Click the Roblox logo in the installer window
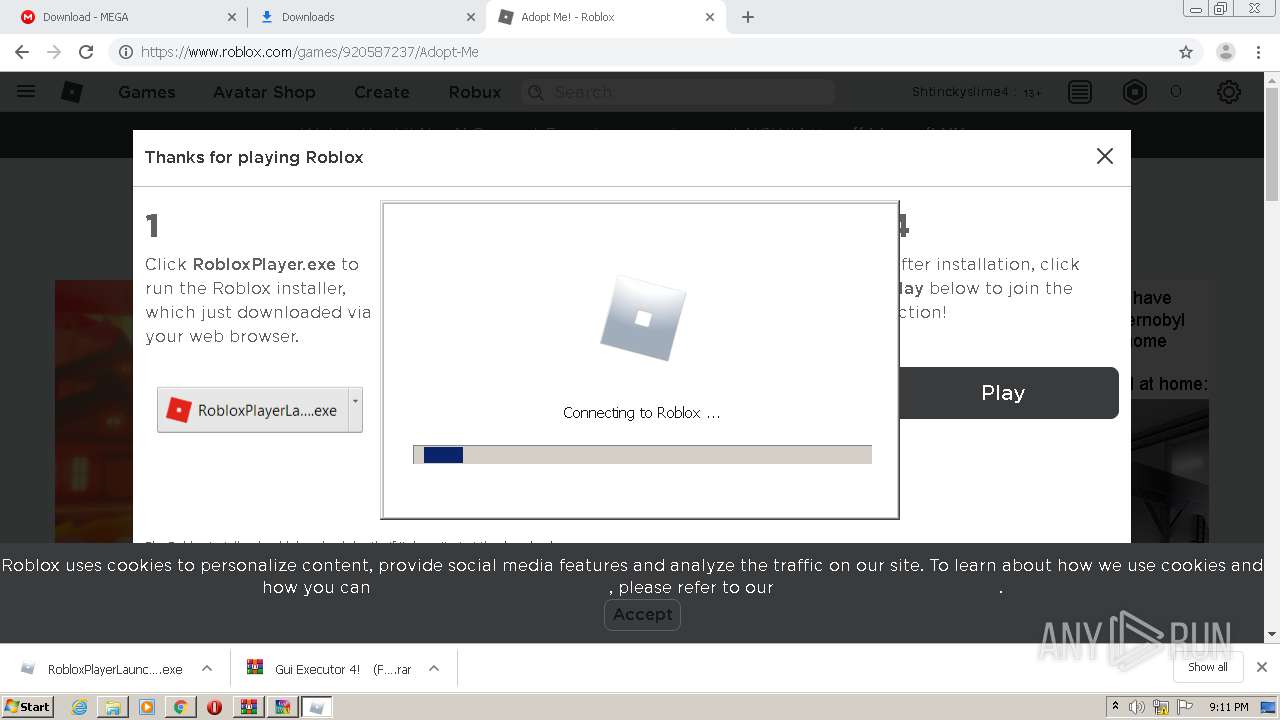This screenshot has height=720, width=1280. click(643, 319)
